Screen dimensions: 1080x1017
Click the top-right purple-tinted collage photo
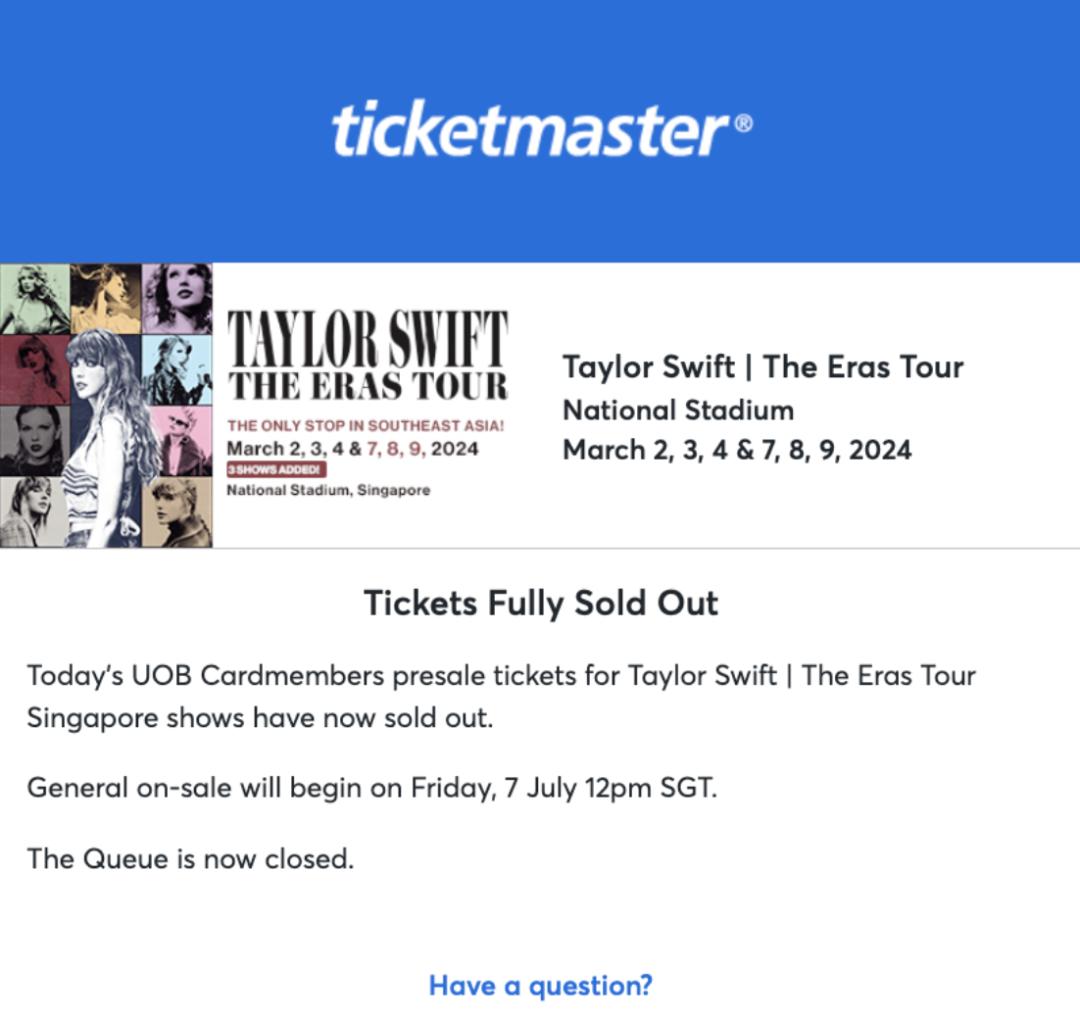pos(178,298)
